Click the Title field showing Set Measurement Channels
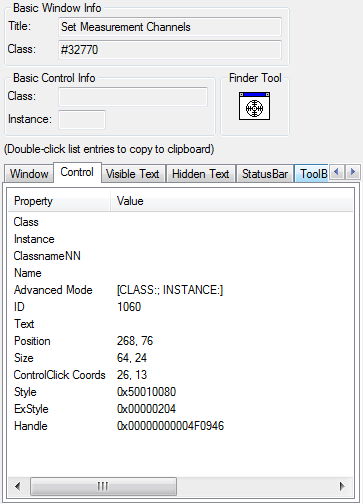This screenshot has height=504, width=363. pos(170,27)
